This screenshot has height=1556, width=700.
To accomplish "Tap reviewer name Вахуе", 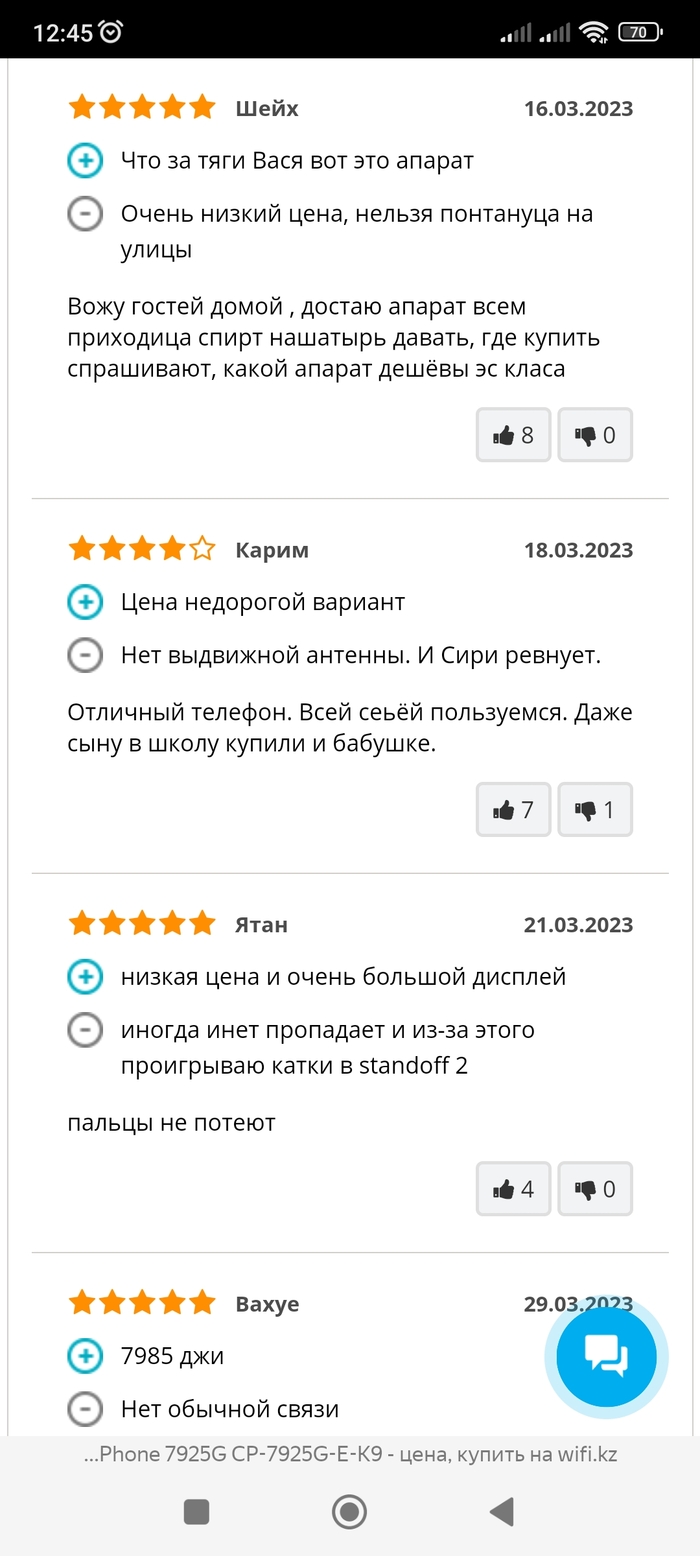I will coord(267,1304).
